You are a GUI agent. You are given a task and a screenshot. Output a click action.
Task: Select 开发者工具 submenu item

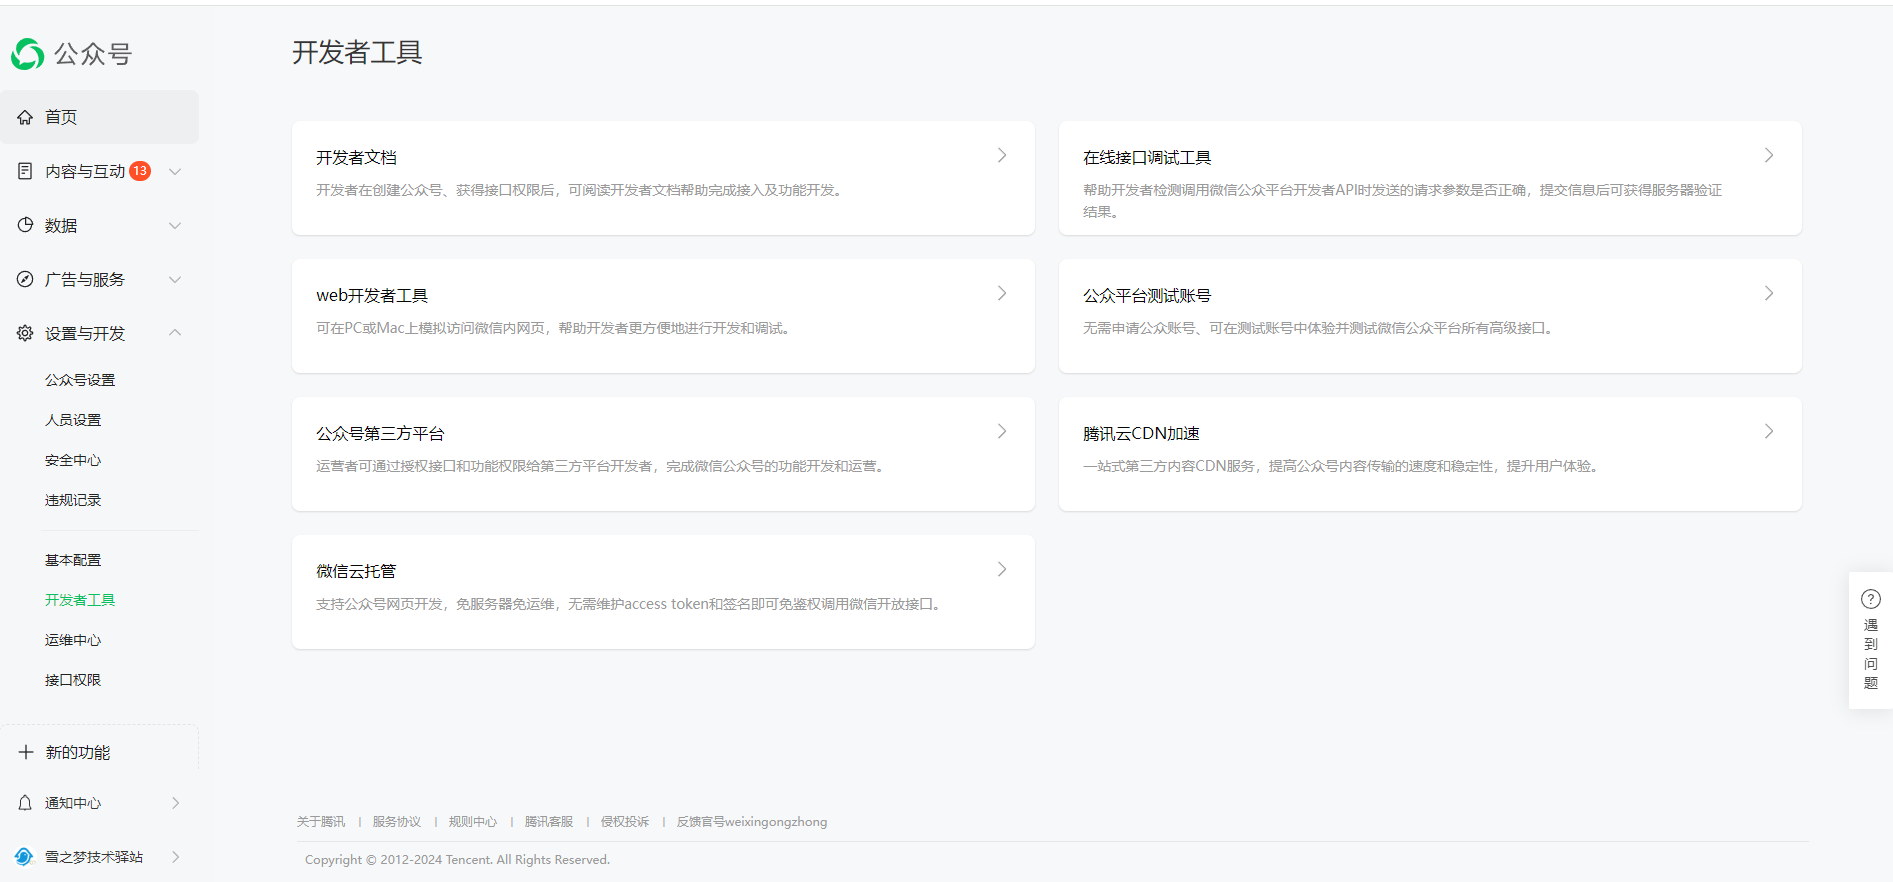(80, 600)
